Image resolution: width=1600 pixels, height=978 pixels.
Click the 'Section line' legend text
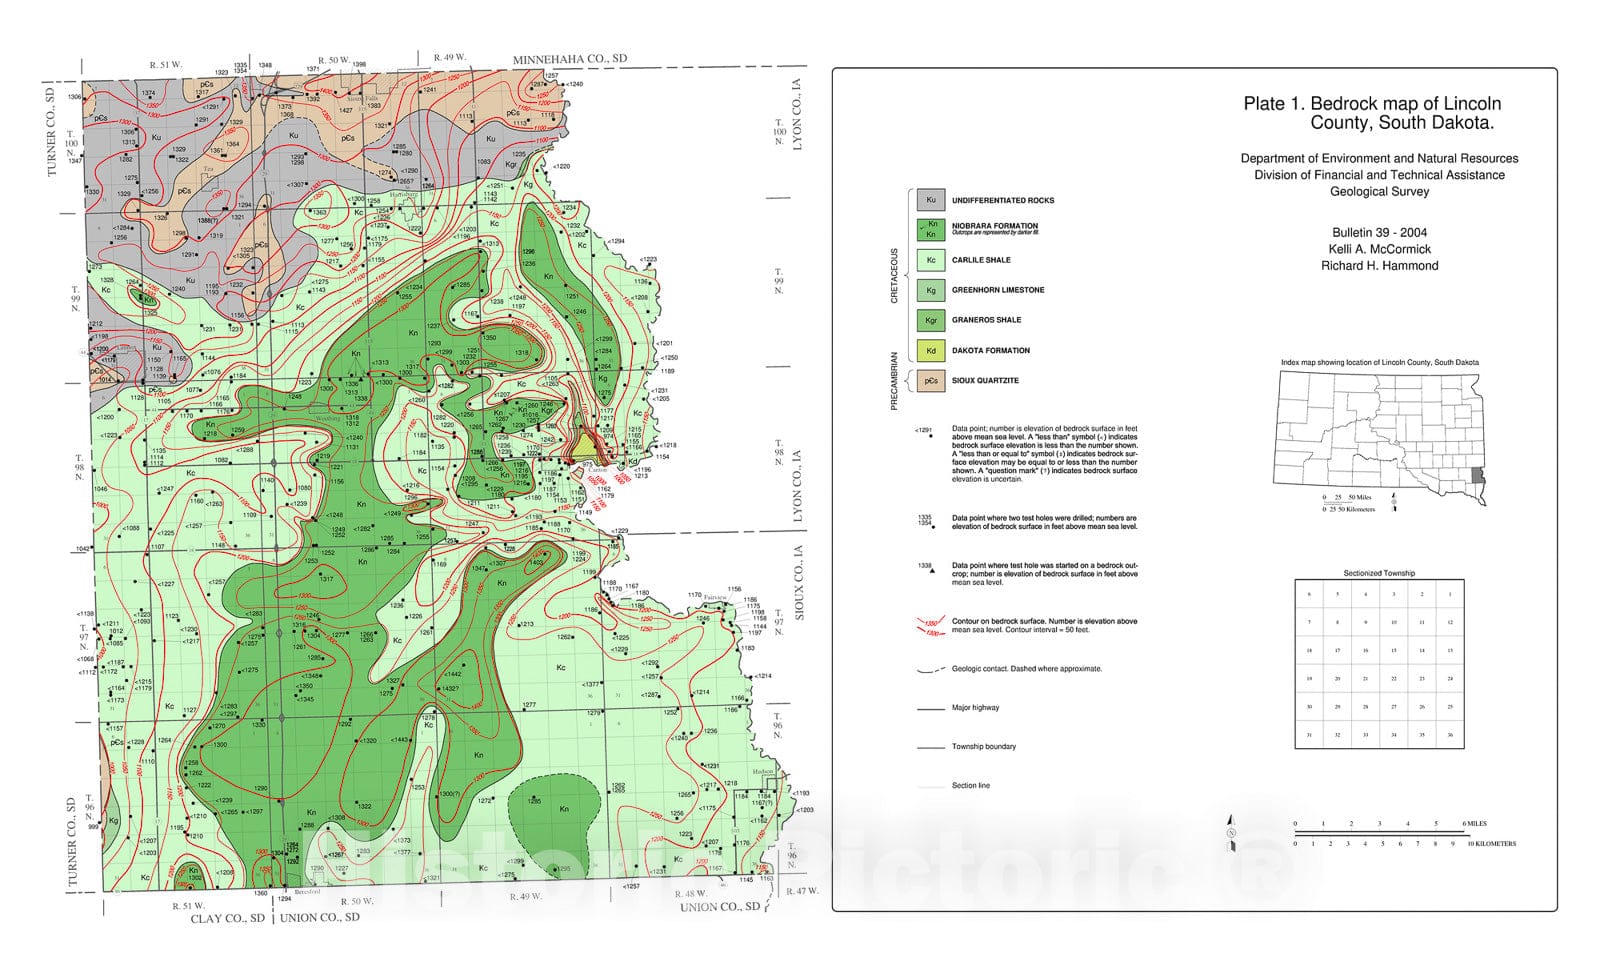[x=970, y=786]
